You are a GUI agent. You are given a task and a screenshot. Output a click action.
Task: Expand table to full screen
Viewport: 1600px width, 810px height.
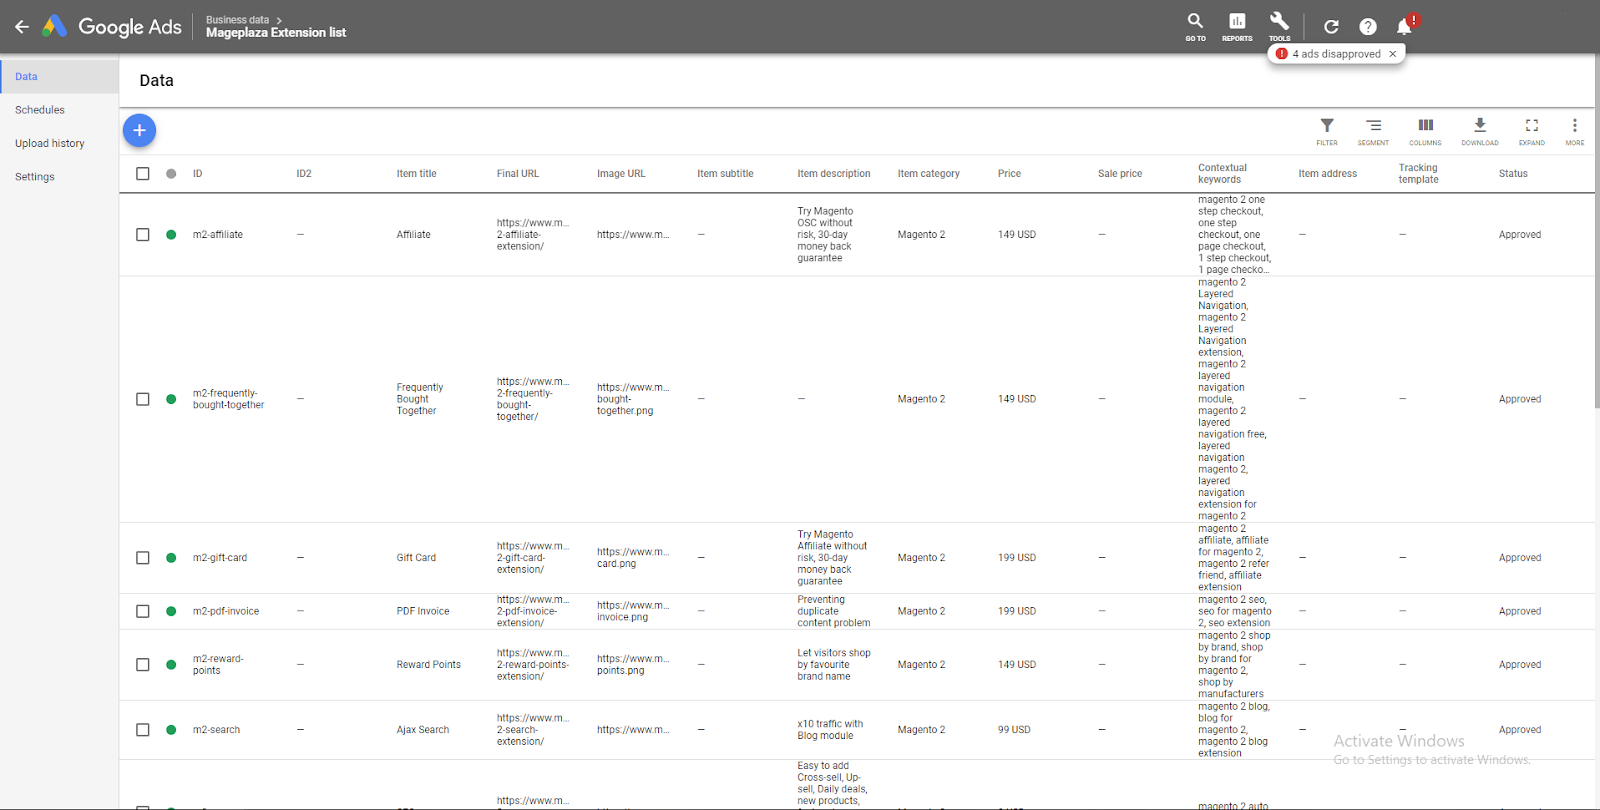point(1532,131)
